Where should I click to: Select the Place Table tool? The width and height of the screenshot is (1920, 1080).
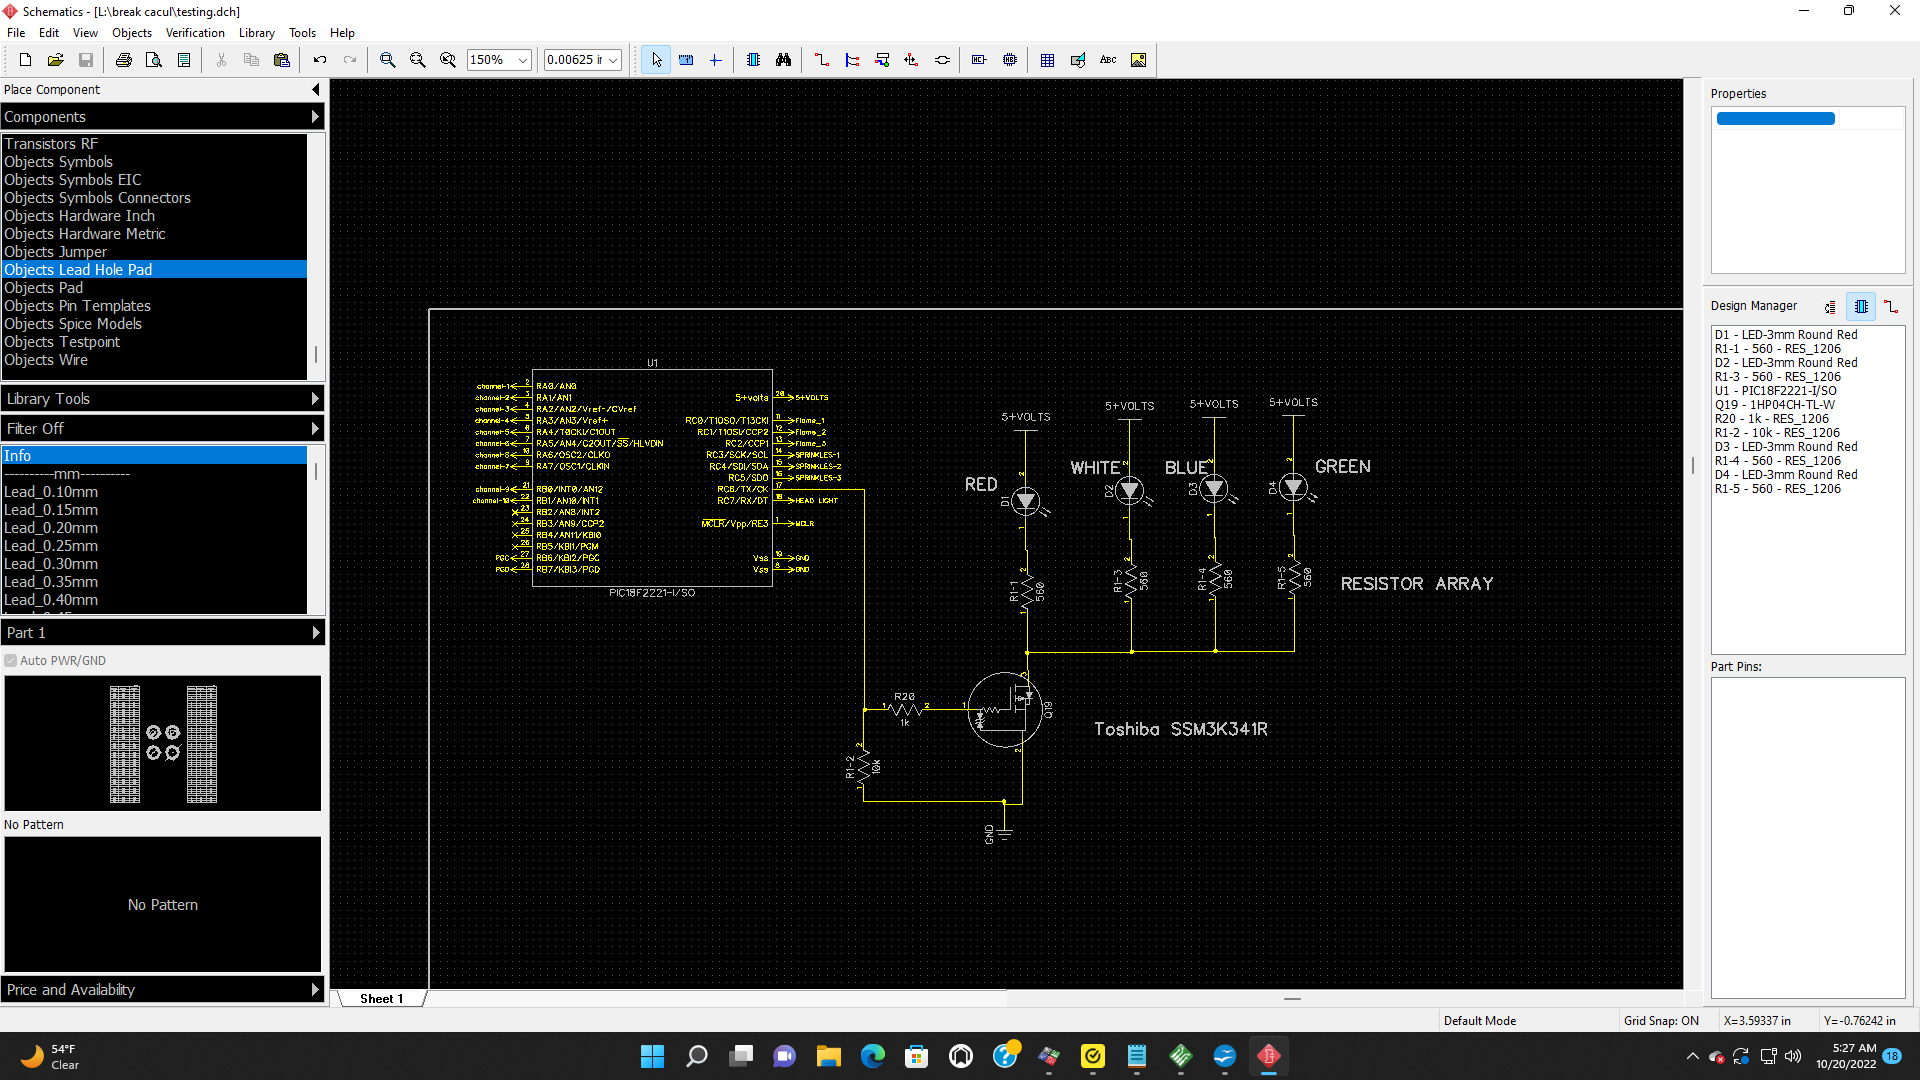tap(1047, 60)
